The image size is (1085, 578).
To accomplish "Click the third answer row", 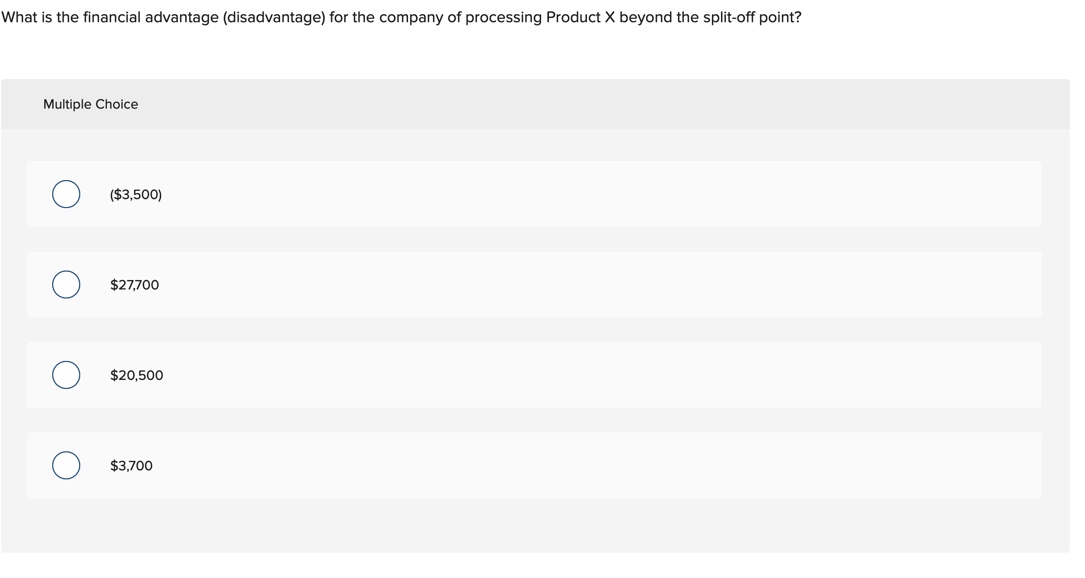I will point(535,375).
